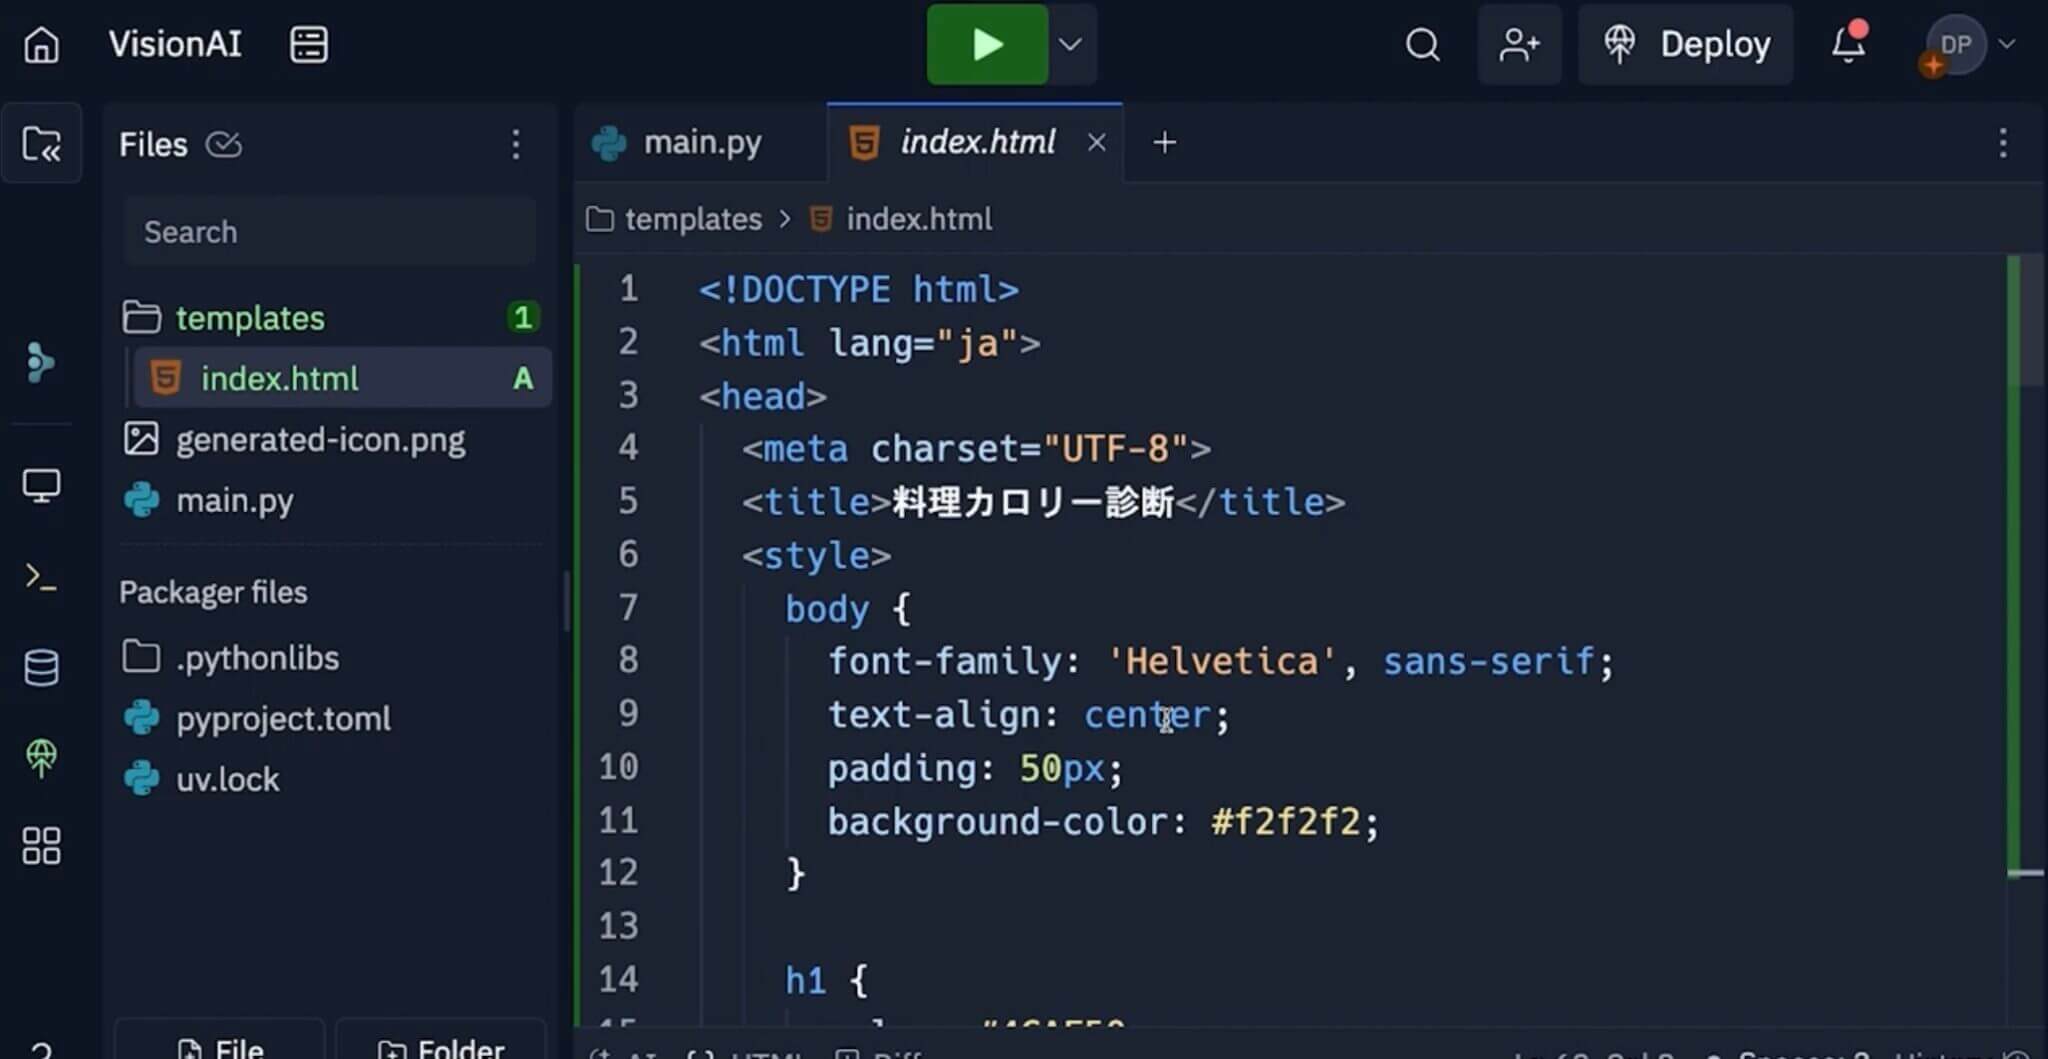This screenshot has height=1059, width=2048.
Task: Add a new tab with plus
Action: click(x=1164, y=143)
